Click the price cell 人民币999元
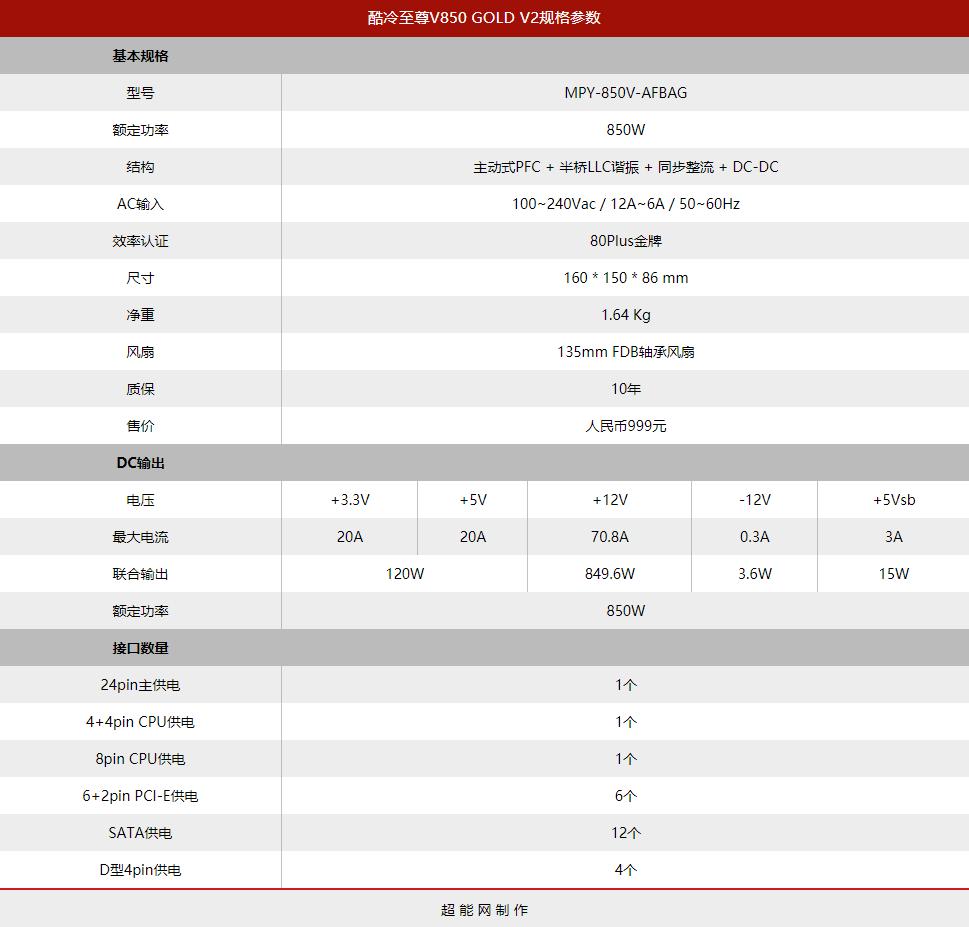 click(x=625, y=426)
